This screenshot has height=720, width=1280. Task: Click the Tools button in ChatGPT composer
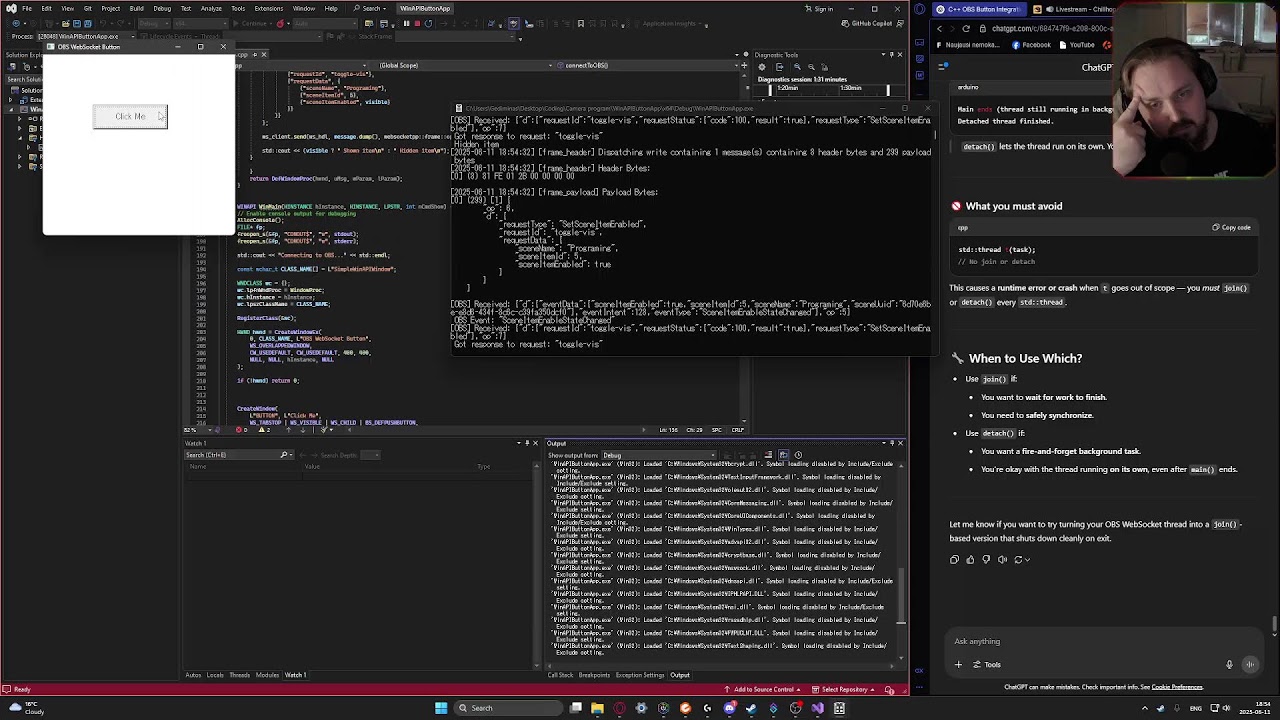click(x=987, y=664)
